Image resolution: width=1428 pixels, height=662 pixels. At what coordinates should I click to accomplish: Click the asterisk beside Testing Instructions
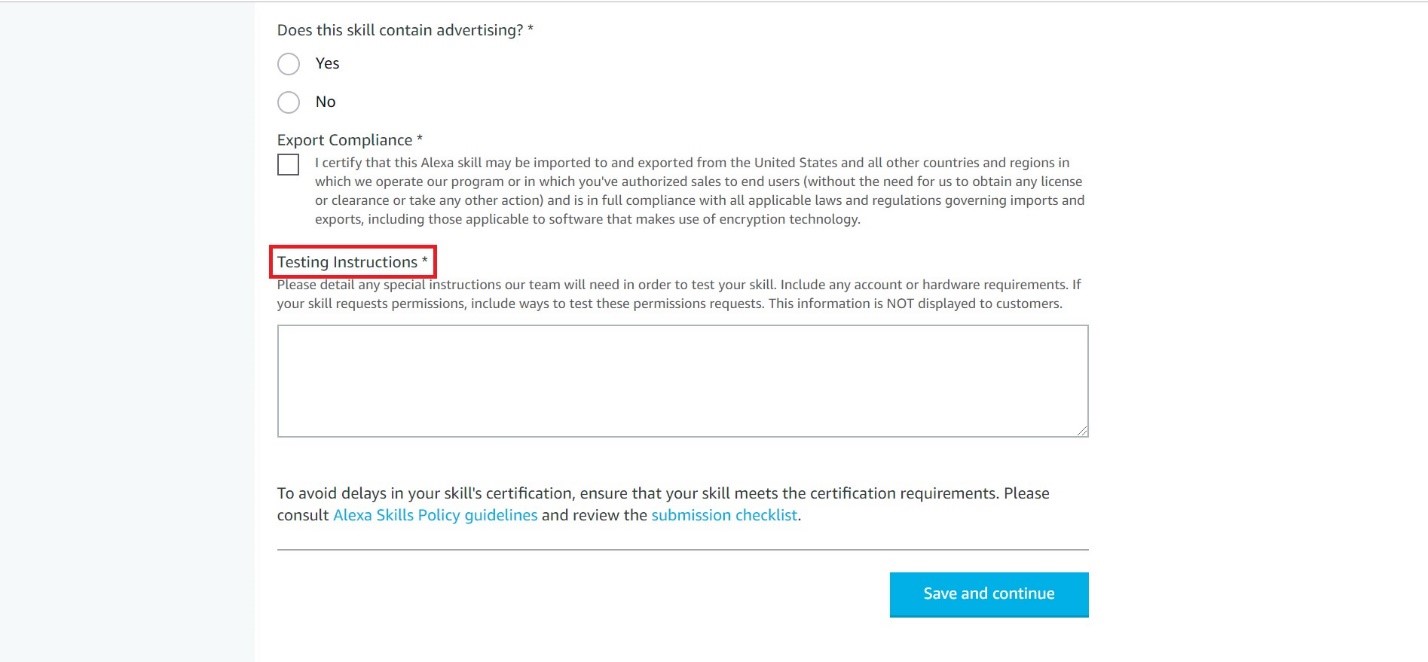click(424, 262)
